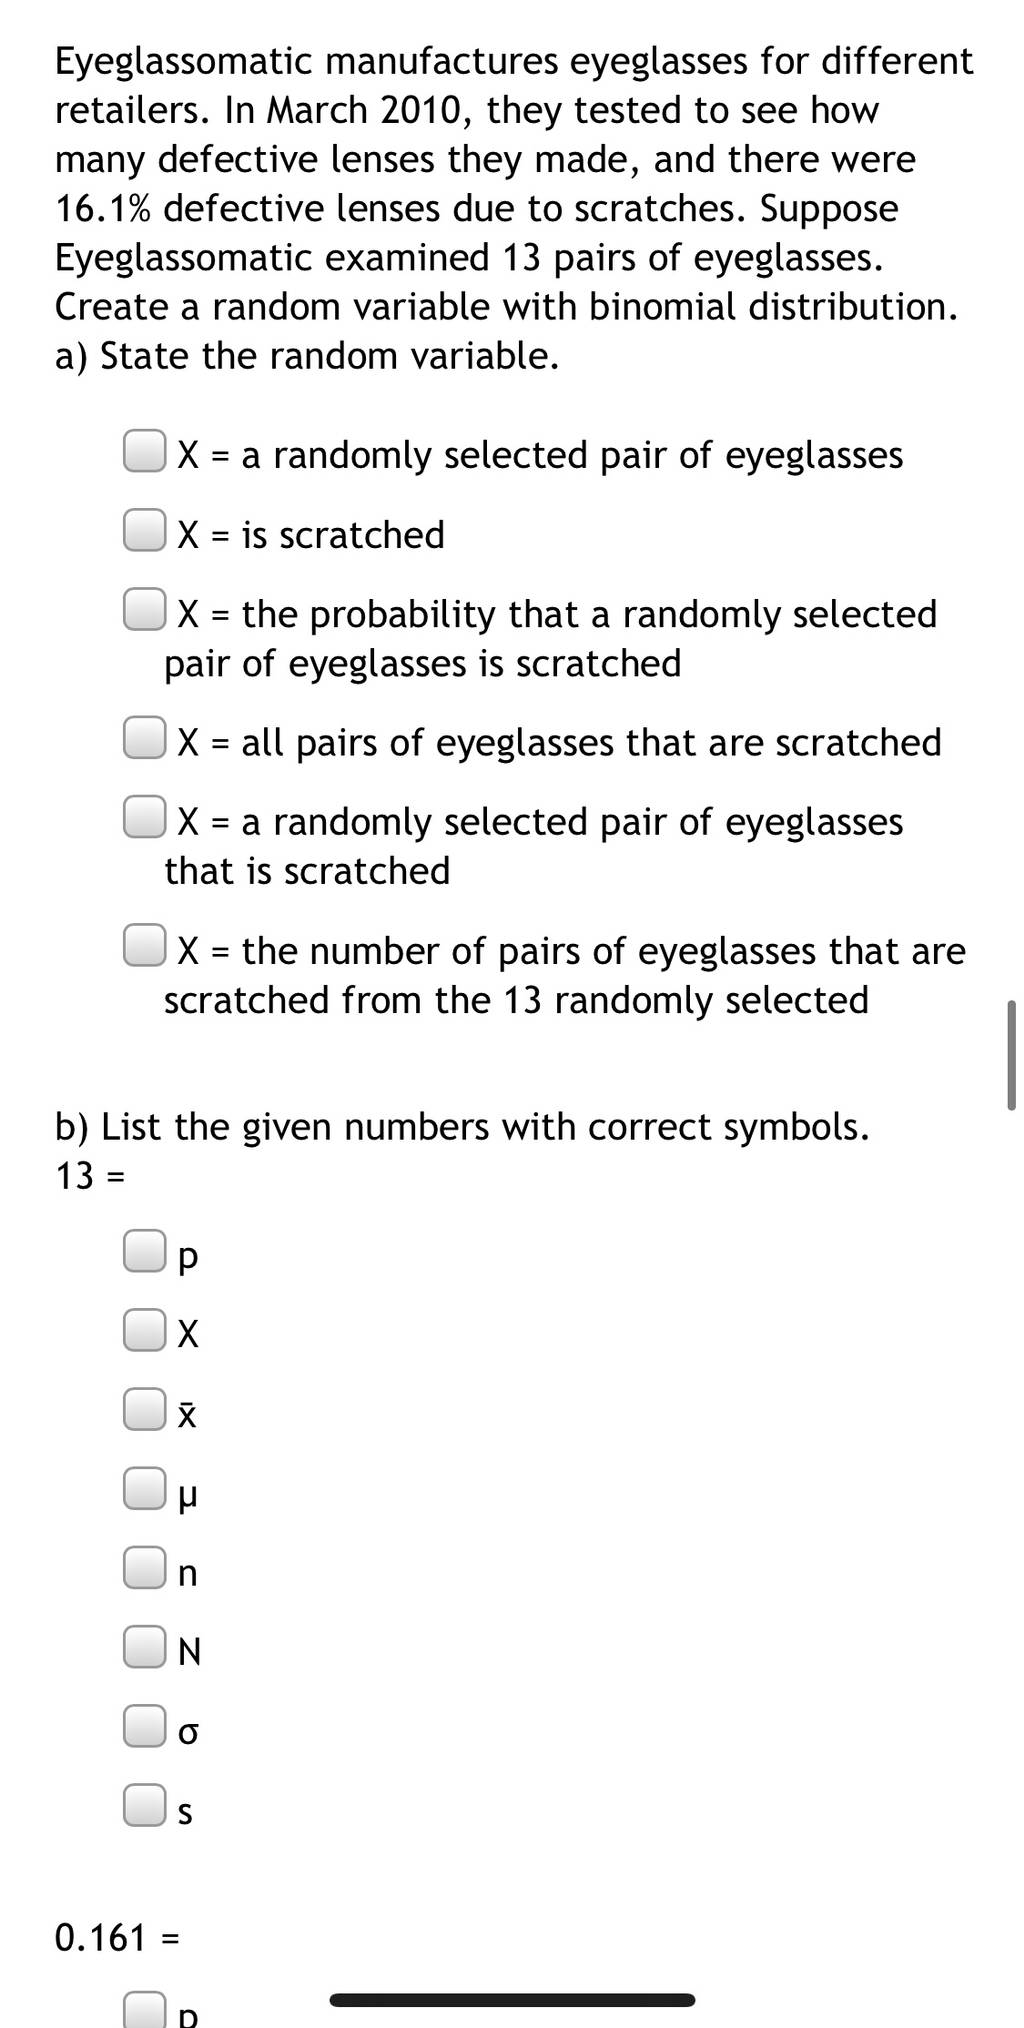This screenshot has height=2028, width=1024.
Task: Click the 'b) List the given numbers' heading
Action: [x=462, y=1127]
